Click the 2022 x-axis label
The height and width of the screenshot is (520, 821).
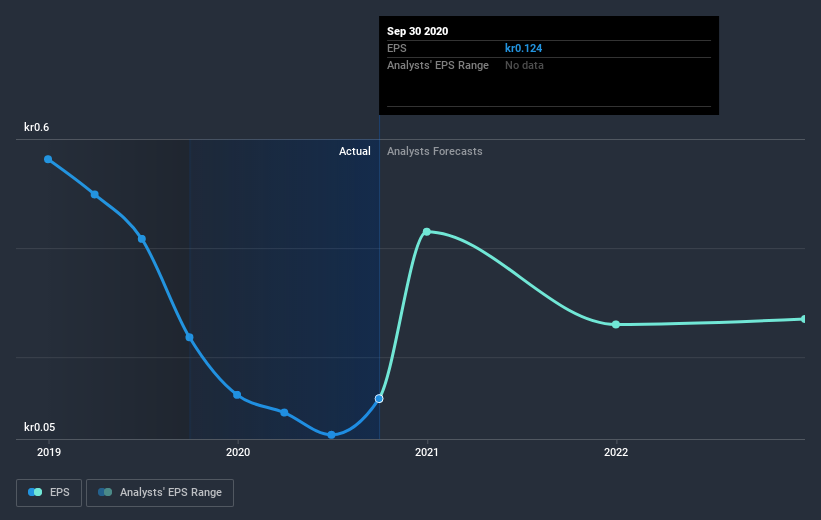pyautogui.click(x=616, y=452)
